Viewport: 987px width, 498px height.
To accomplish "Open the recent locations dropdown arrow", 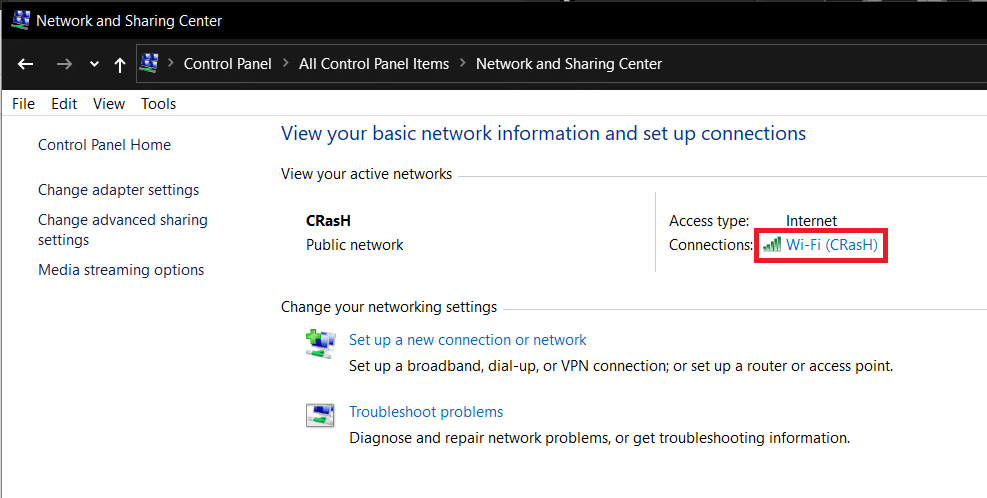I will coord(94,64).
